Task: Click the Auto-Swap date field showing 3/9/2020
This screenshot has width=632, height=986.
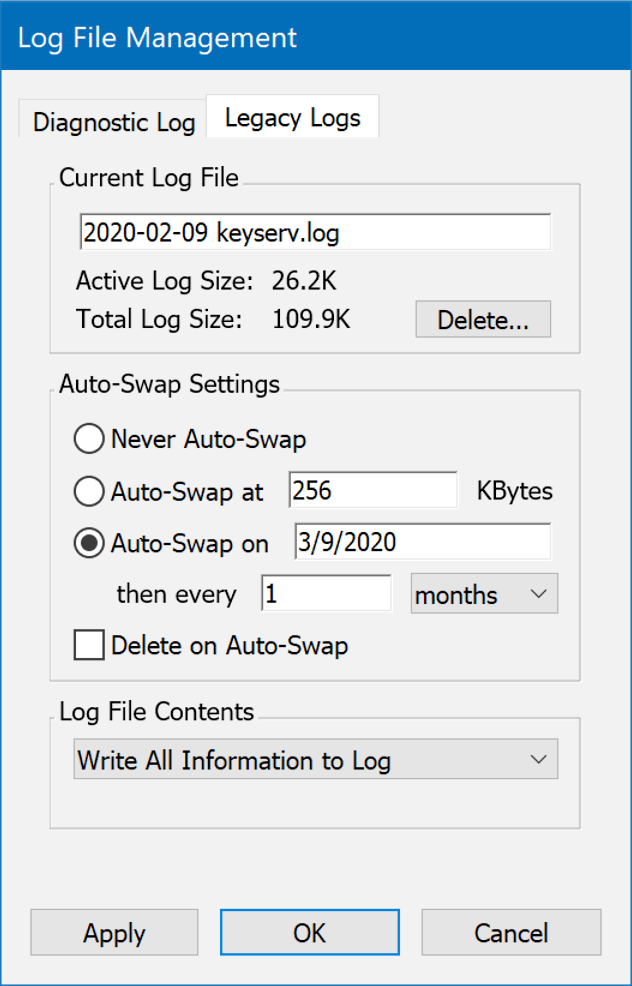Action: click(x=422, y=542)
